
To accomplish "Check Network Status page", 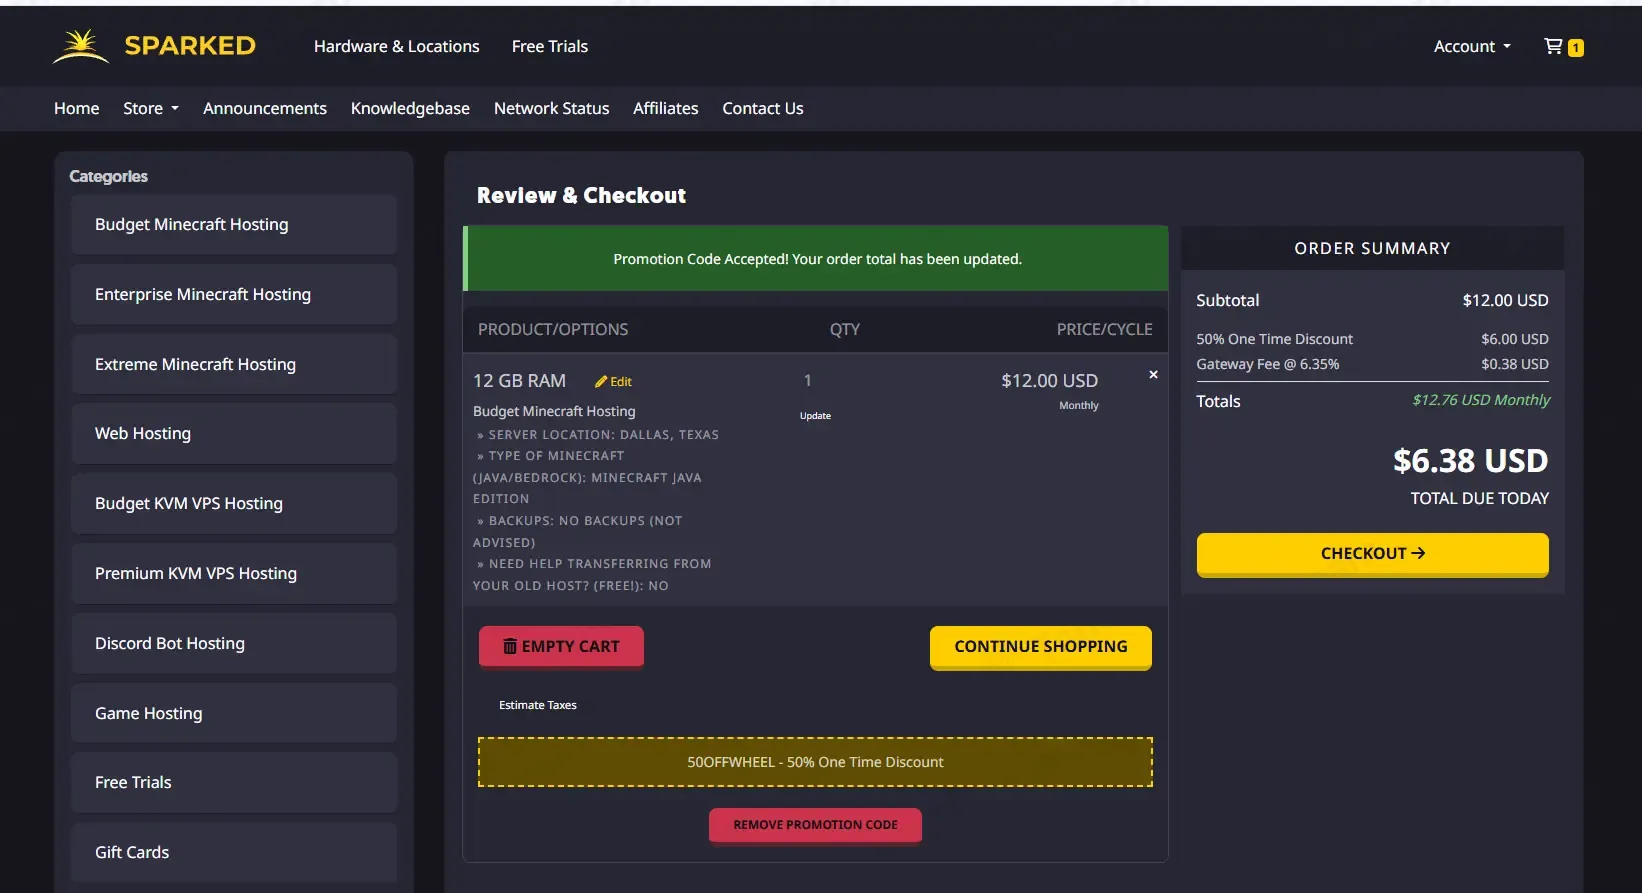I will coord(551,108).
